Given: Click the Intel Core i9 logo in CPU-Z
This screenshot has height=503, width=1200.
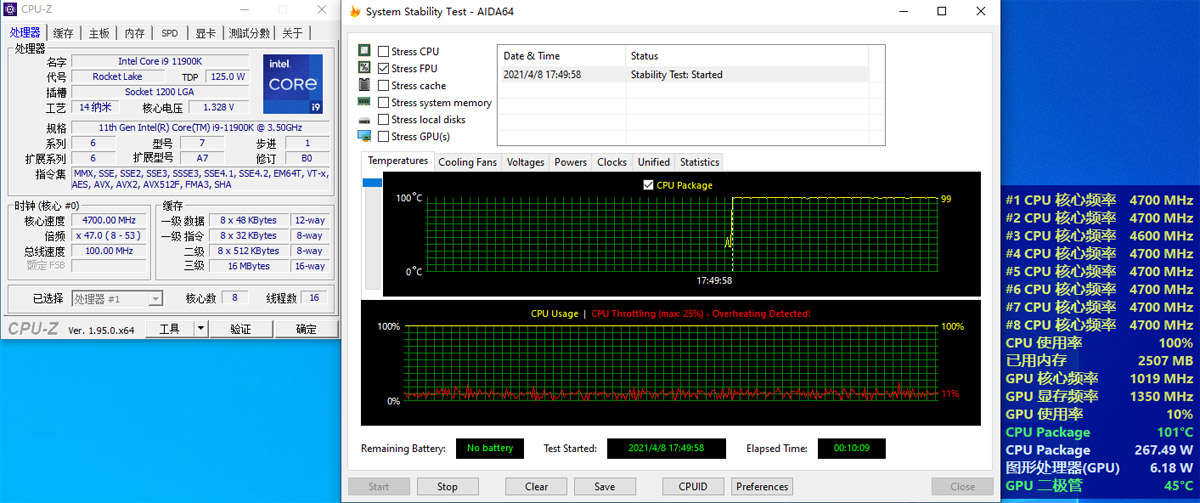Looking at the screenshot, I should [294, 84].
